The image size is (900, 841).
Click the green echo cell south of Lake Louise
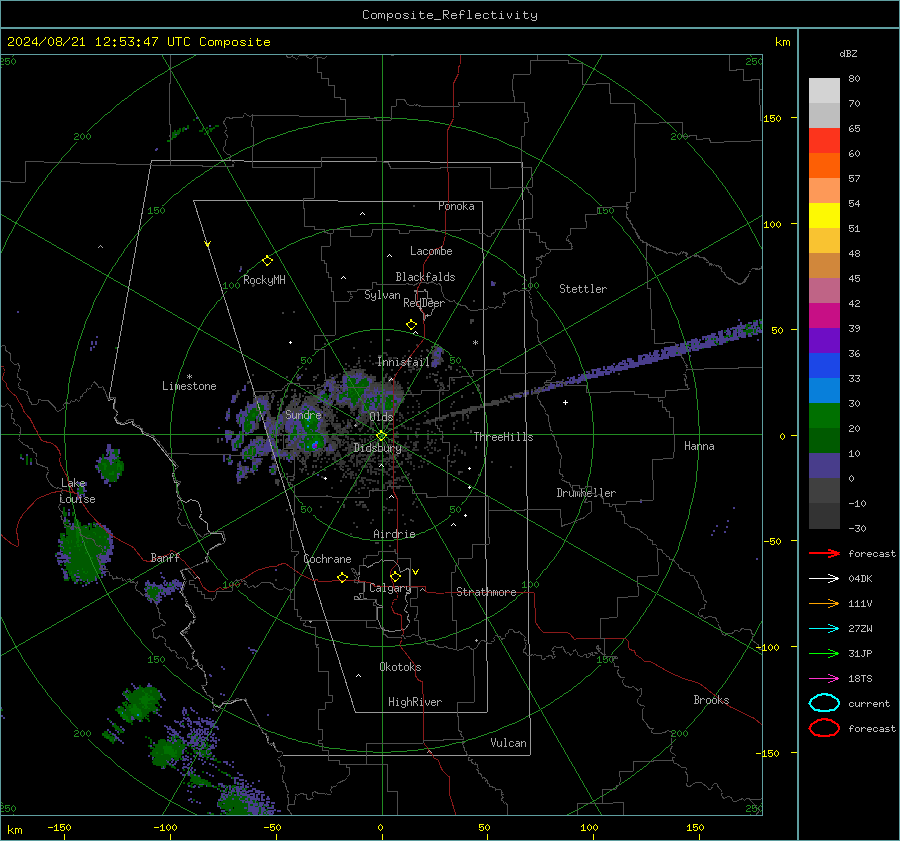tap(84, 552)
